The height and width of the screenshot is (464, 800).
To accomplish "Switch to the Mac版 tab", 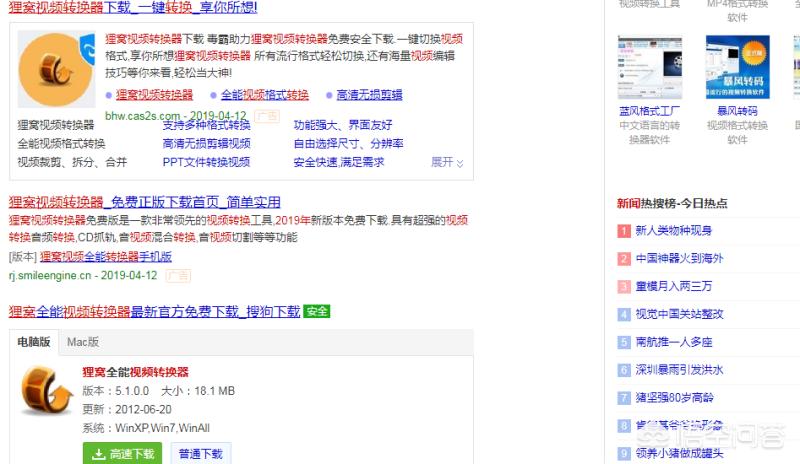I will [x=83, y=341].
